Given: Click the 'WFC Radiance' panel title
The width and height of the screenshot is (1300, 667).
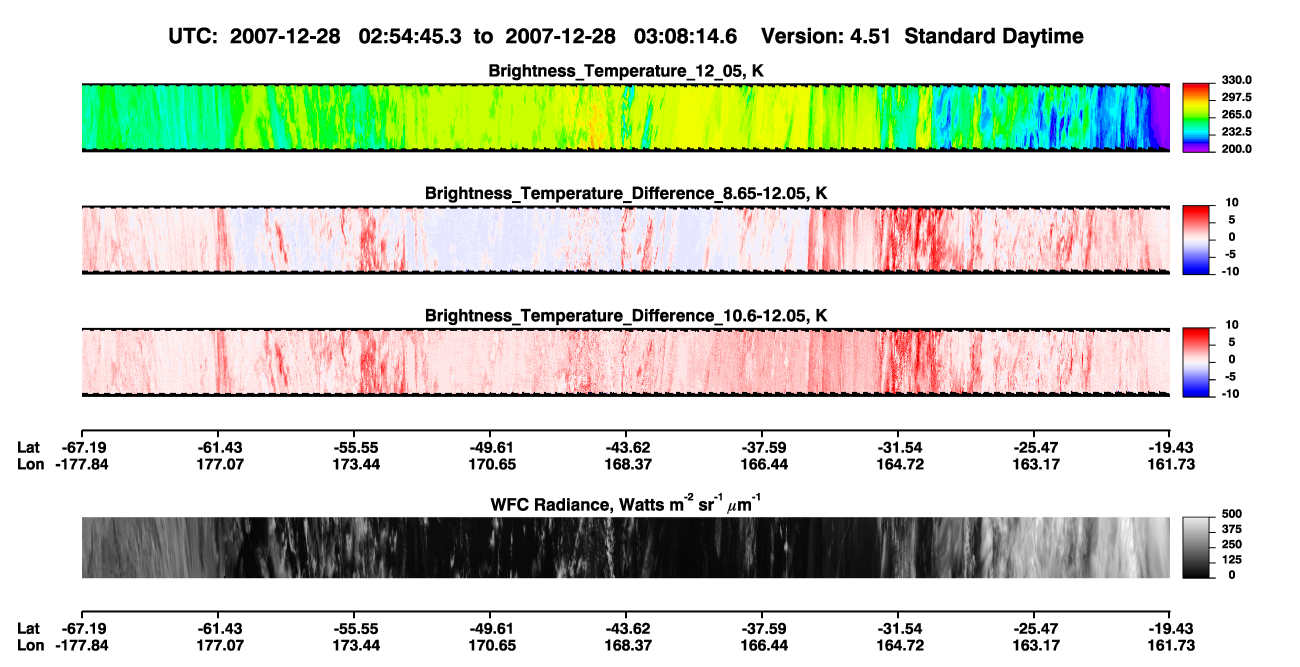Looking at the screenshot, I should pyautogui.click(x=626, y=503).
